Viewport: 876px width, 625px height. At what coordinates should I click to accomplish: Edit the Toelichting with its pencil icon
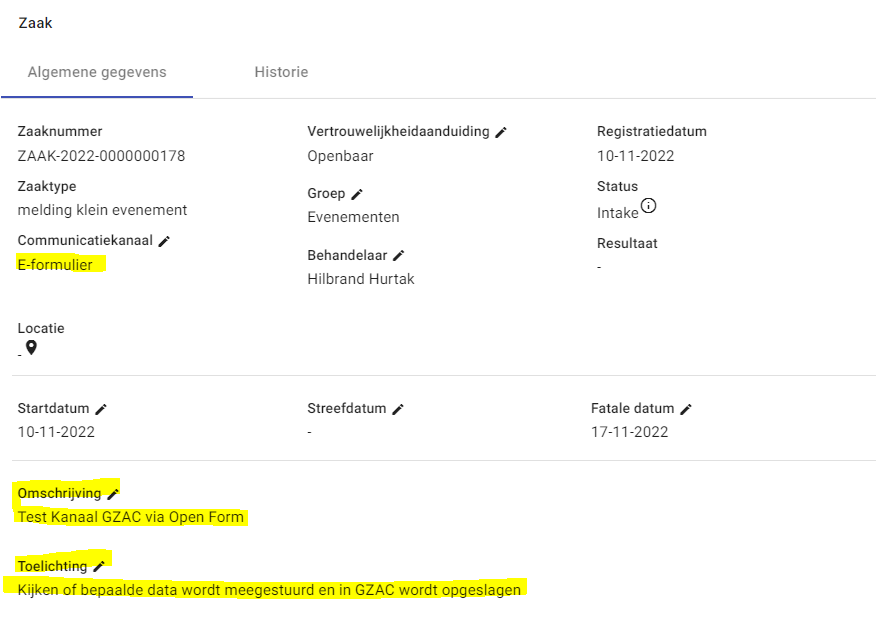click(x=98, y=564)
